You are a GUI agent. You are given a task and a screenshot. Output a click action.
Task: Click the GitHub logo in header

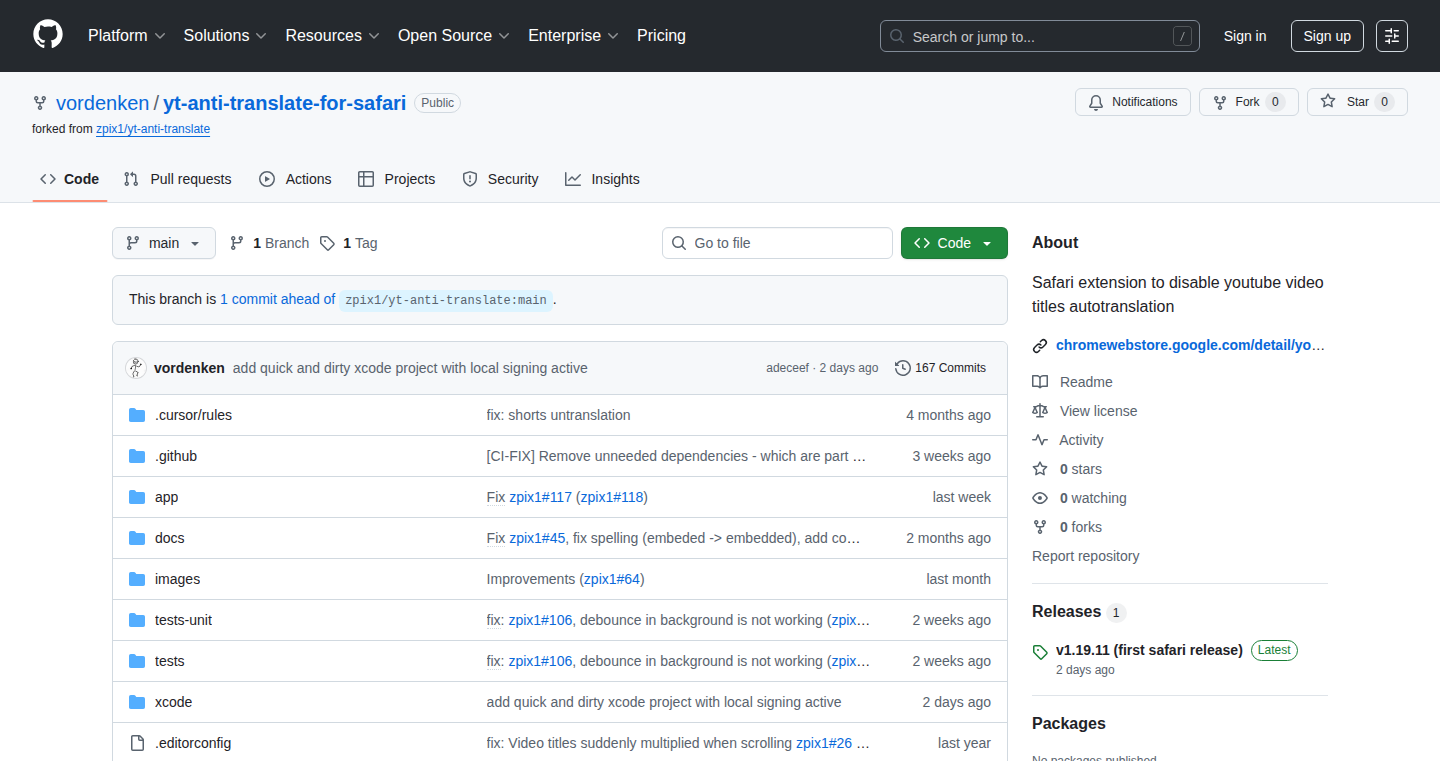pyautogui.click(x=48, y=36)
